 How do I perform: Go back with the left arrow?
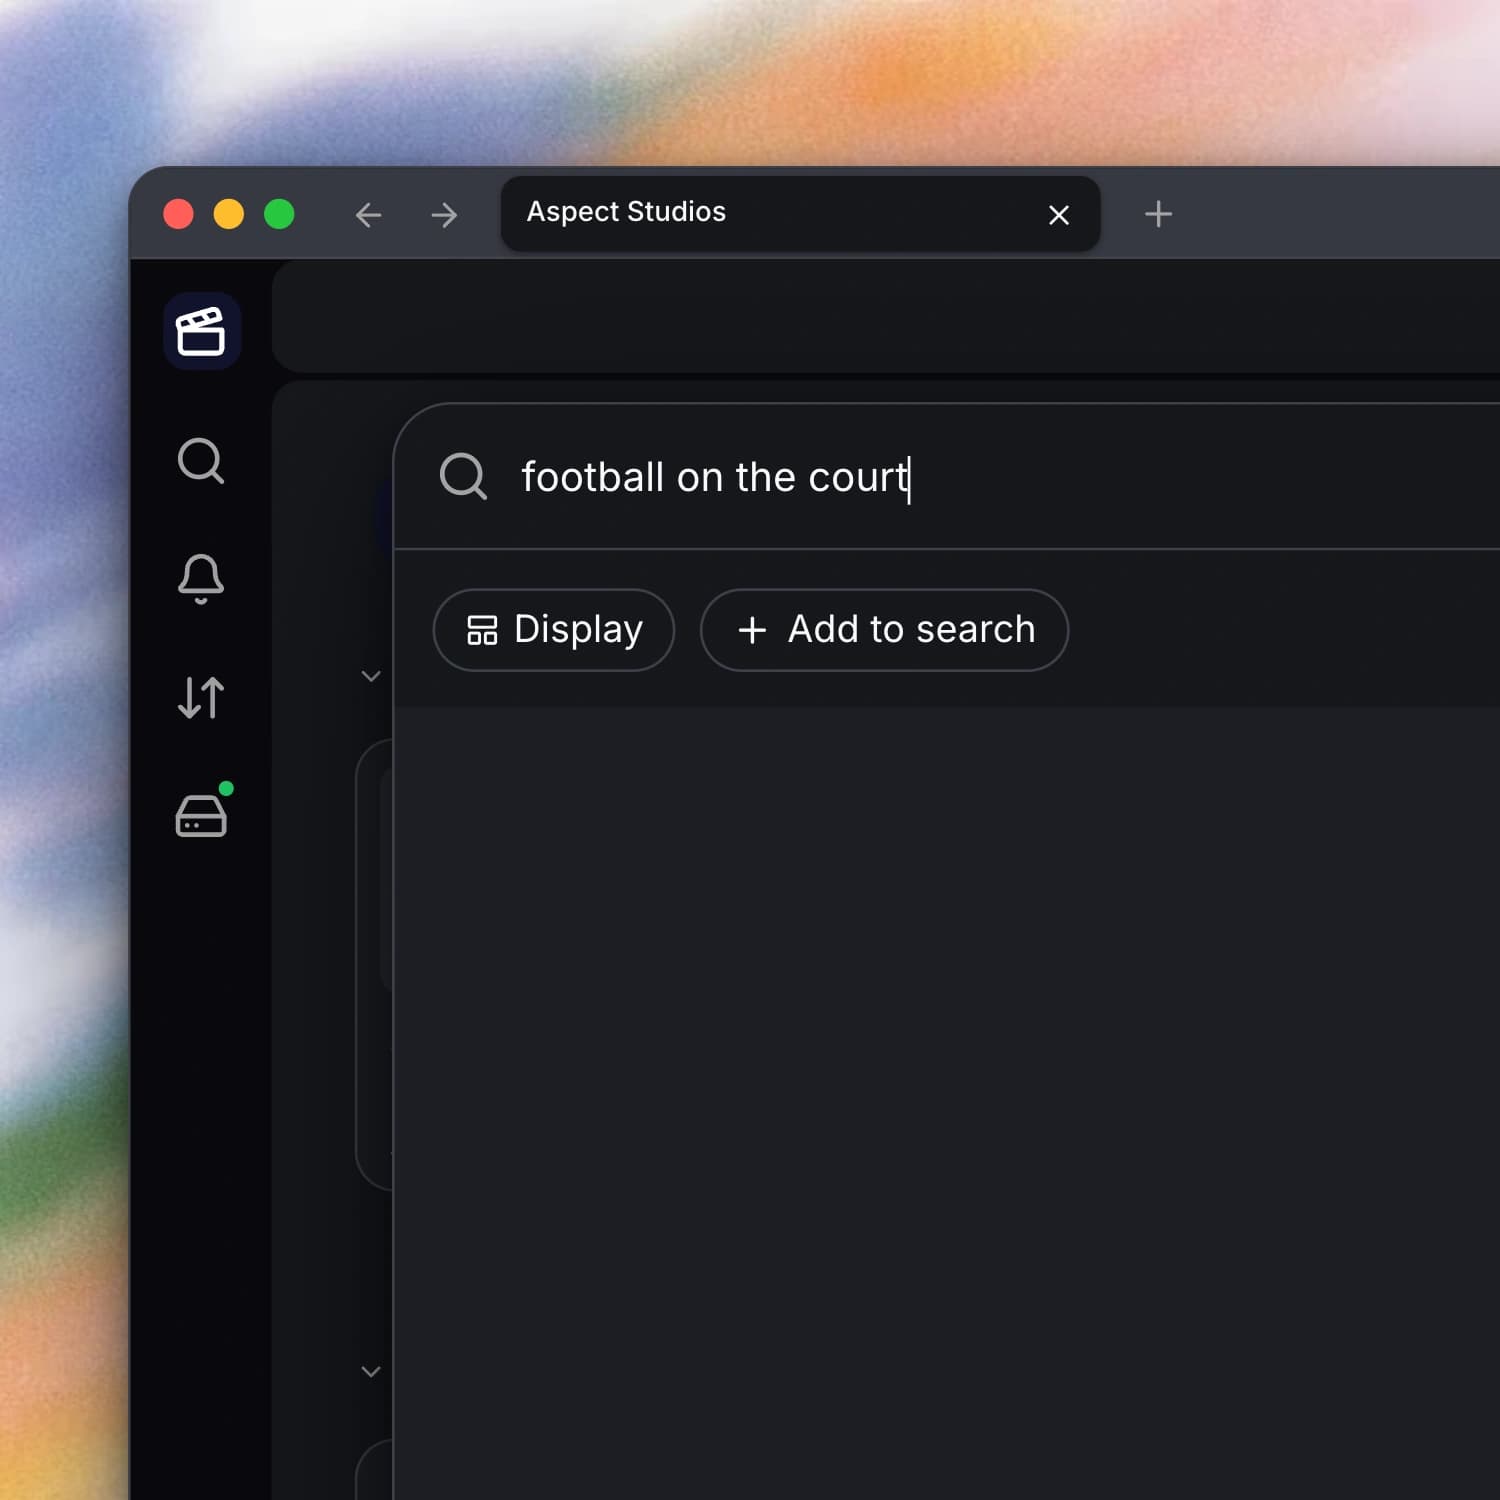coord(368,215)
